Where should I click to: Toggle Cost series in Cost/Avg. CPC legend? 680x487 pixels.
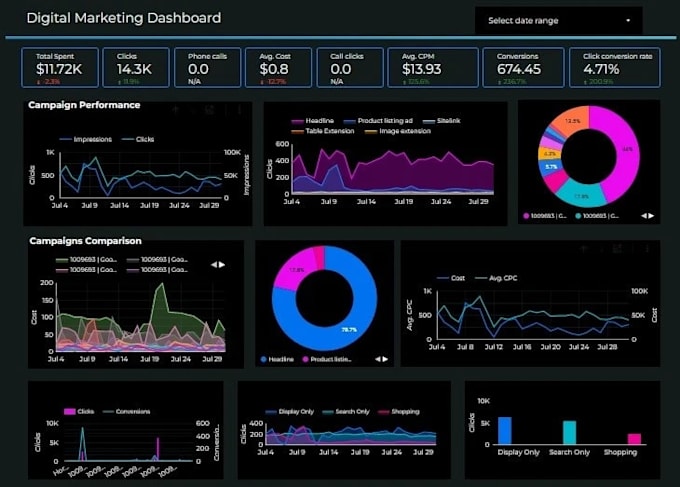point(451,278)
